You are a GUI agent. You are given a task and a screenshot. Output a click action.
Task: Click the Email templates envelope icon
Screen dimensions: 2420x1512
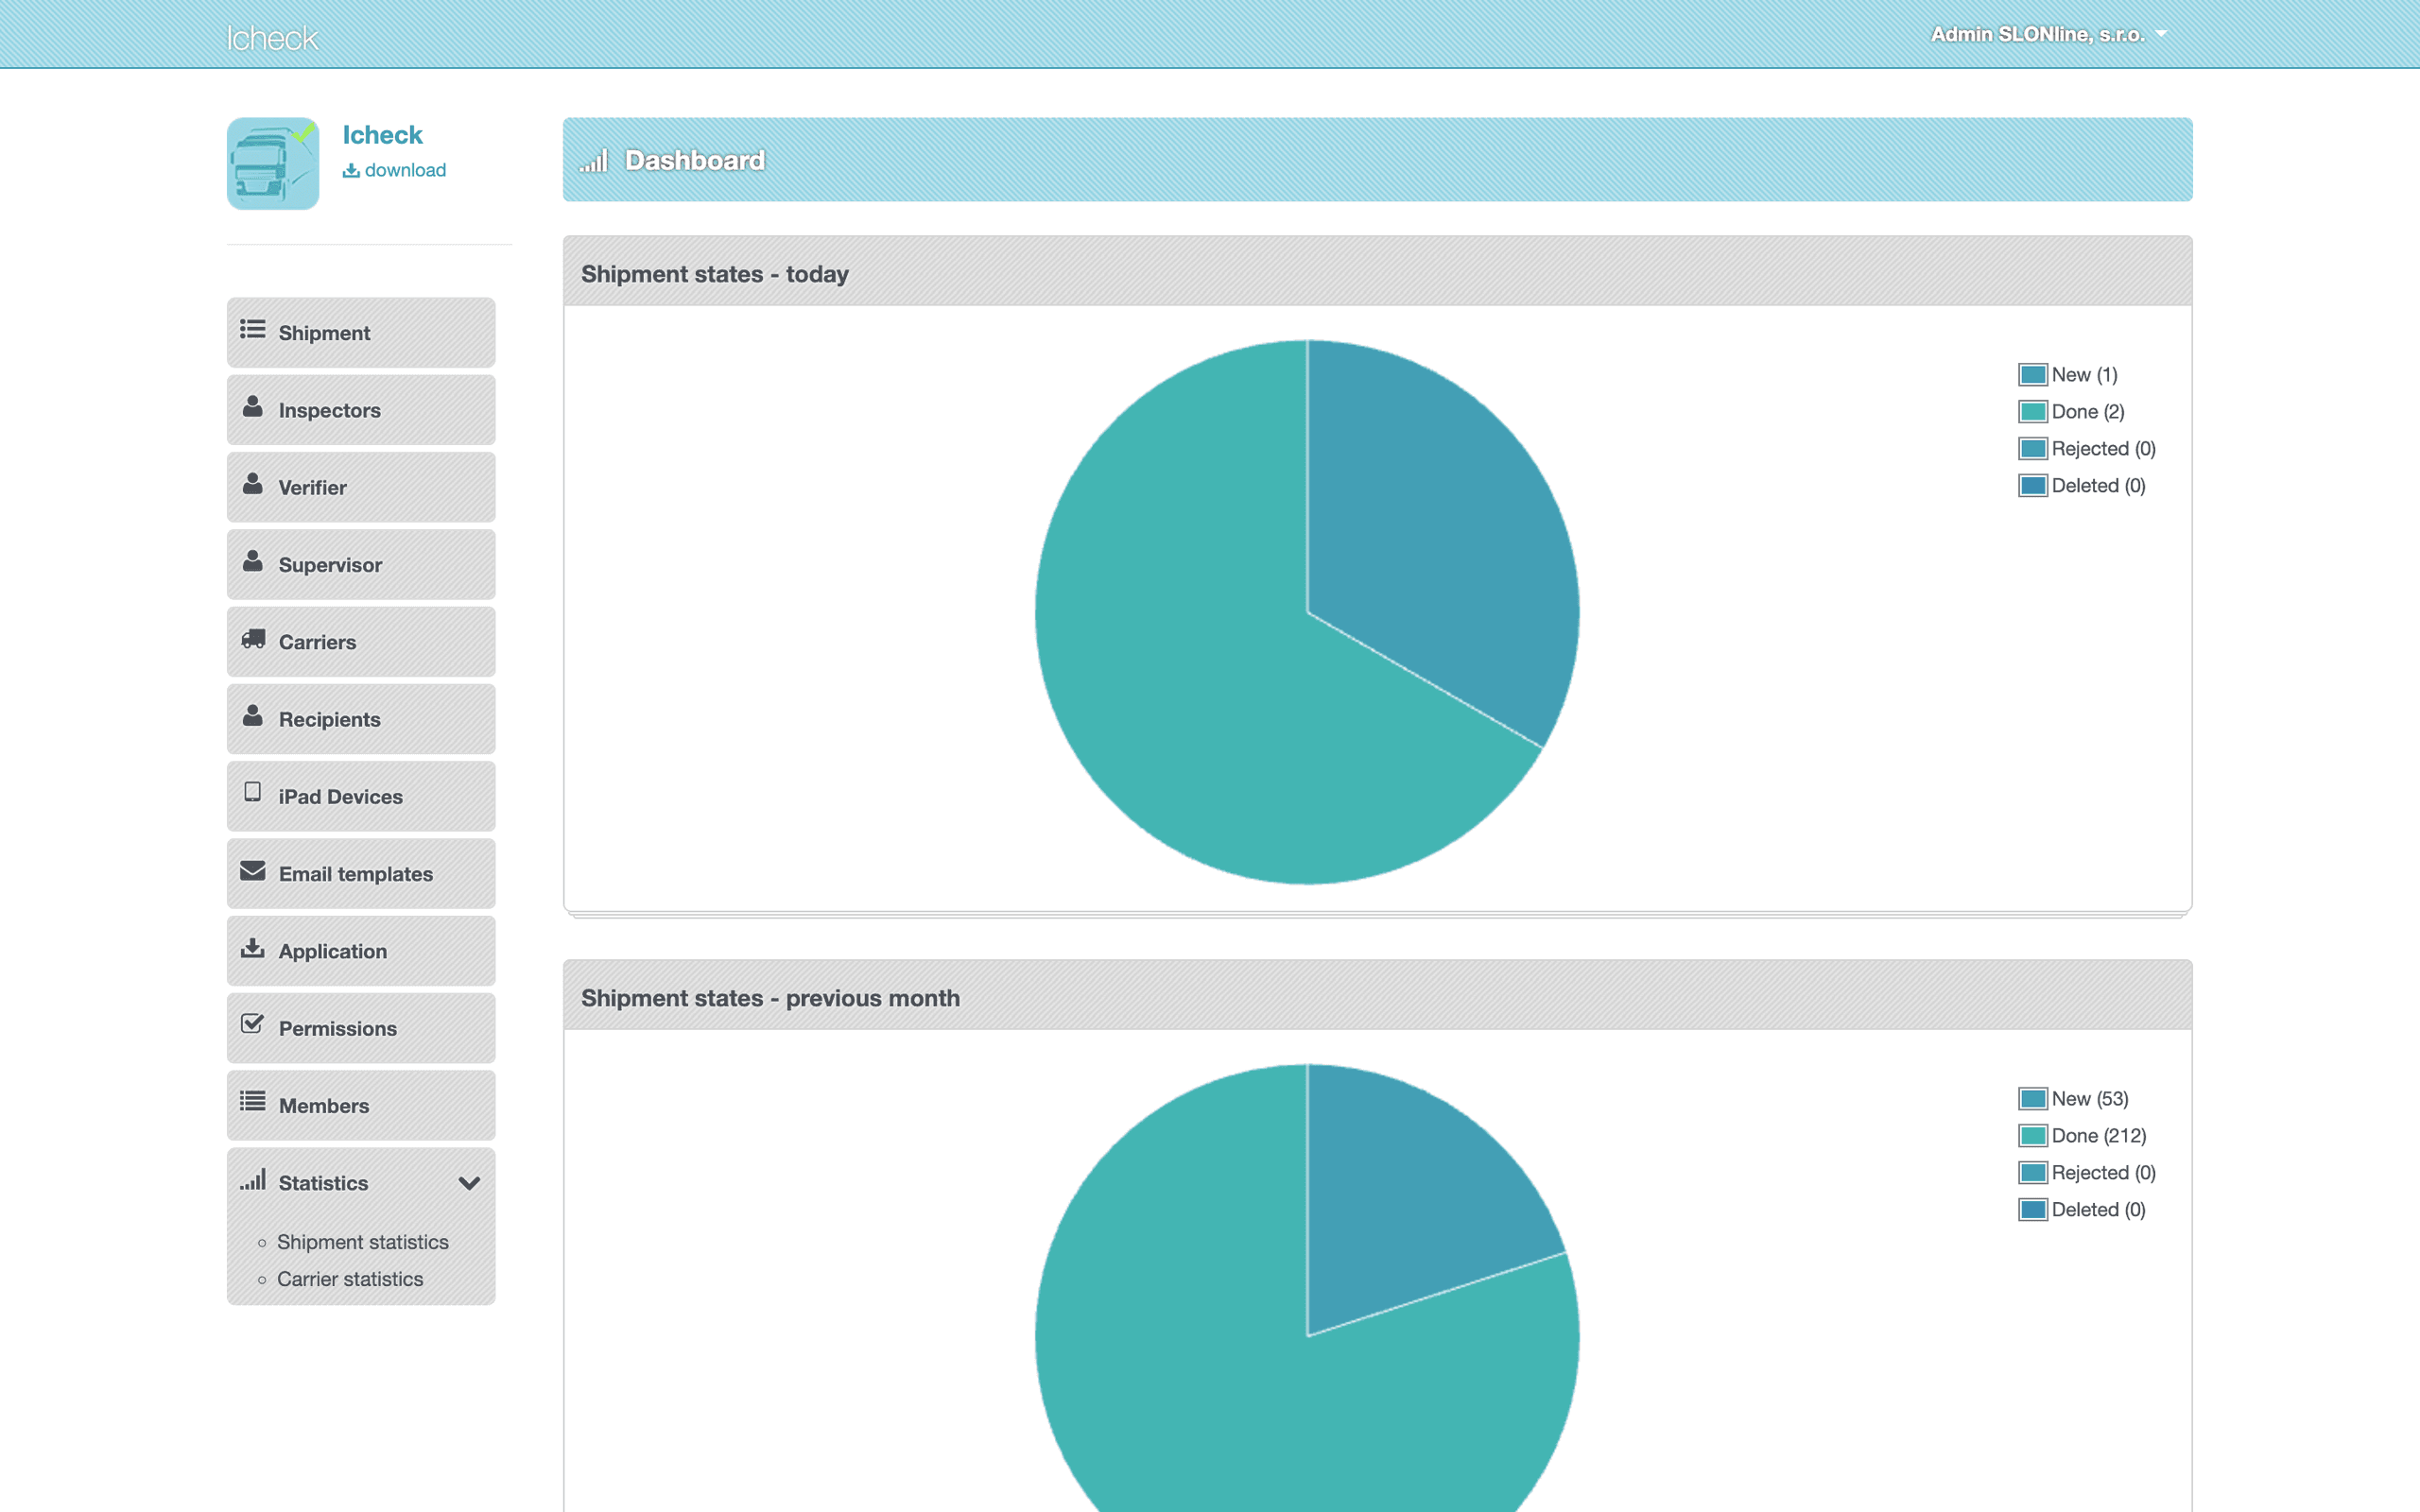point(253,871)
